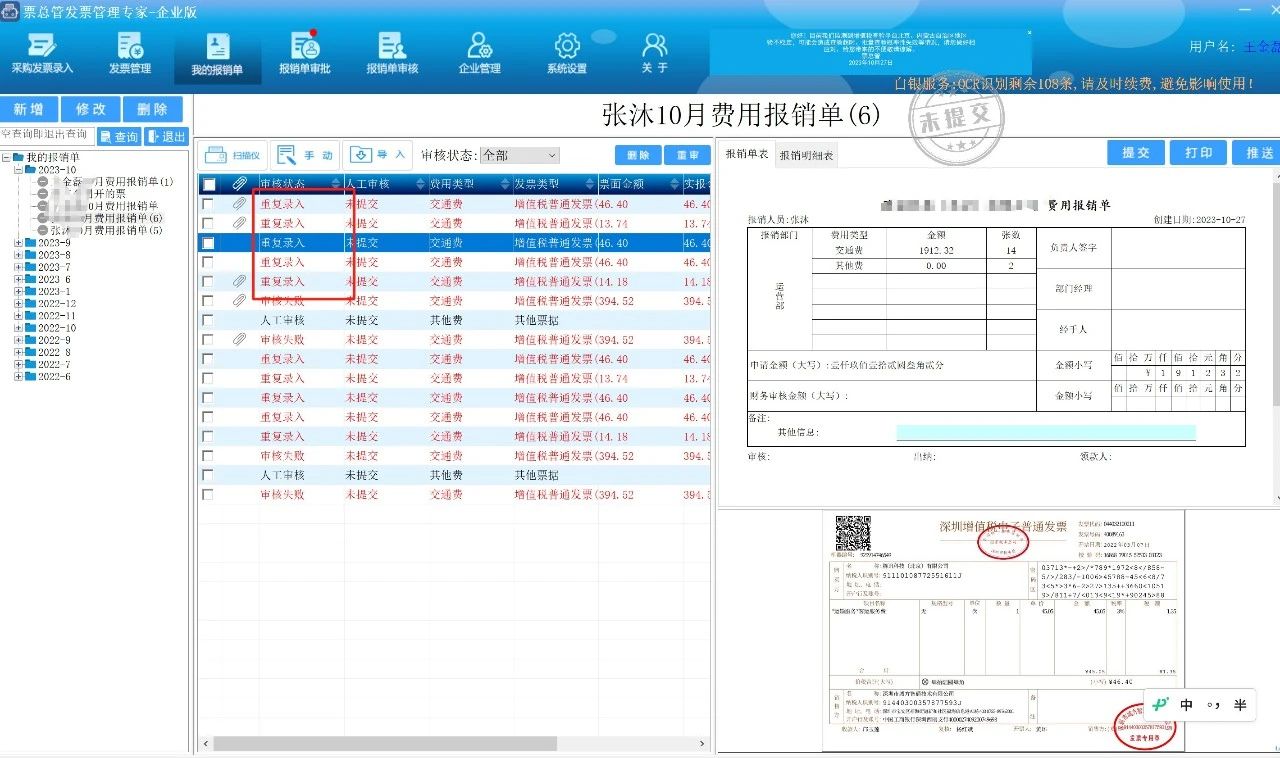Open 报销单审批 with the red badge

304,53
